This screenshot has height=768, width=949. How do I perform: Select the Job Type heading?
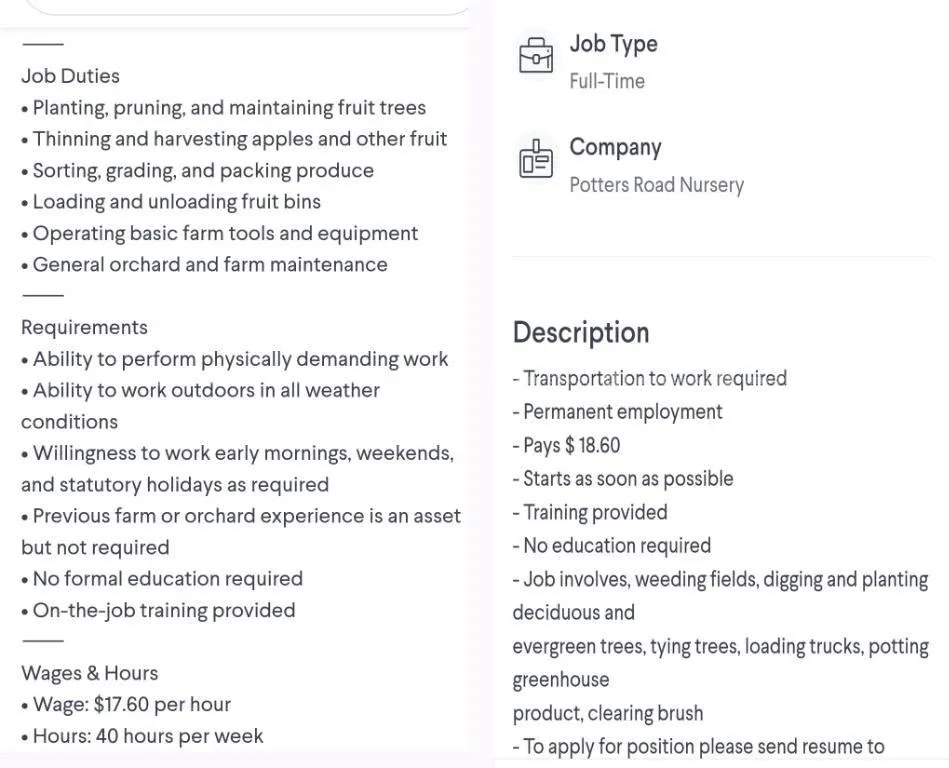click(x=613, y=44)
